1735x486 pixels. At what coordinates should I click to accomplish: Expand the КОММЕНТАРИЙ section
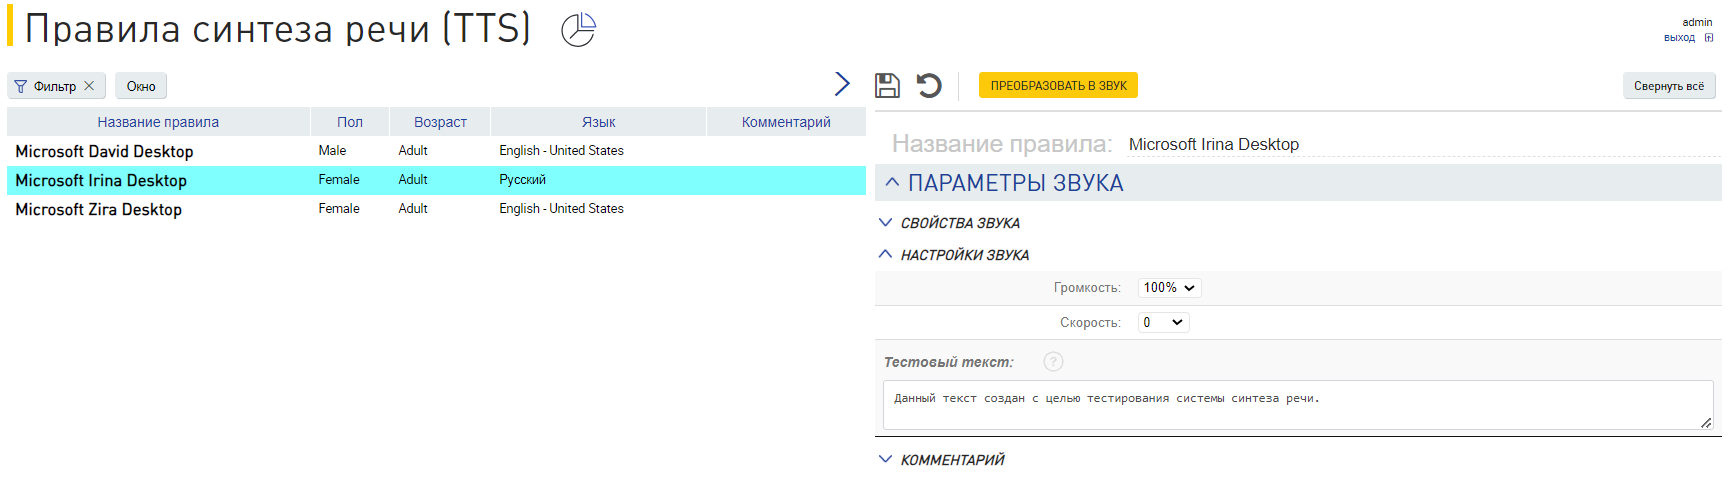point(885,459)
